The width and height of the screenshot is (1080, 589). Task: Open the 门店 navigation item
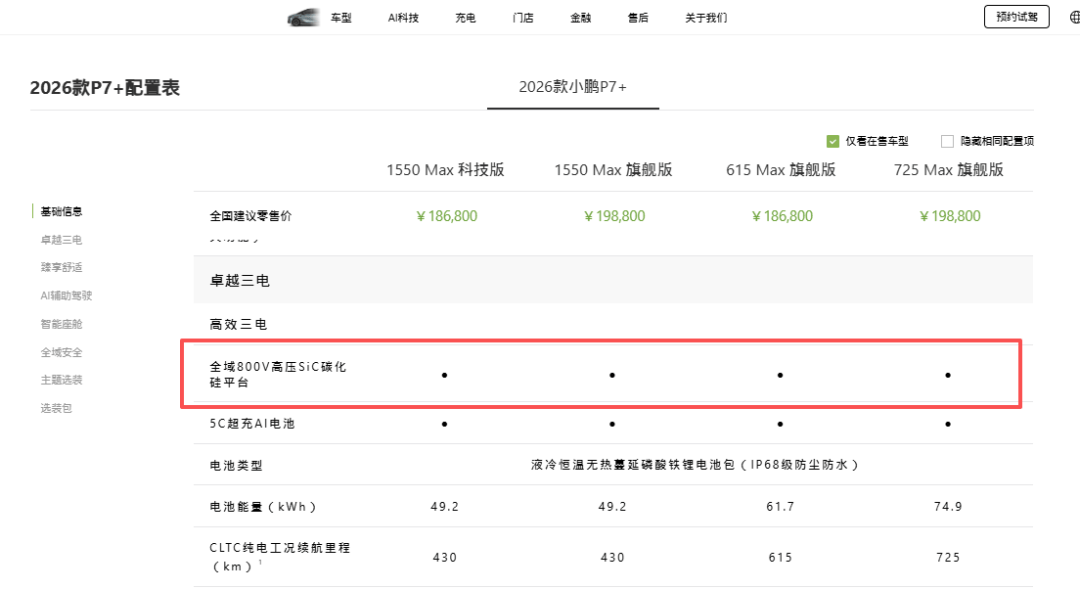pyautogui.click(x=522, y=18)
